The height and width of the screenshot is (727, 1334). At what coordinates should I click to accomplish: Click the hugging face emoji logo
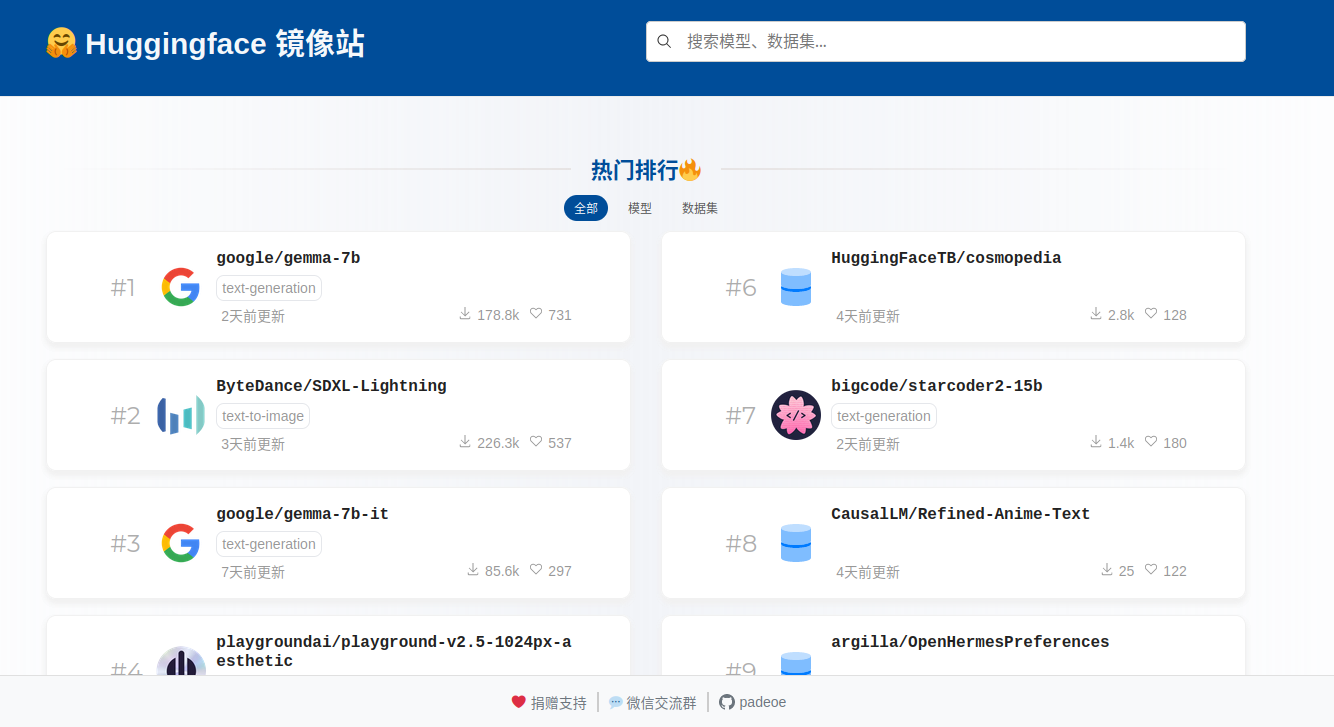(61, 44)
